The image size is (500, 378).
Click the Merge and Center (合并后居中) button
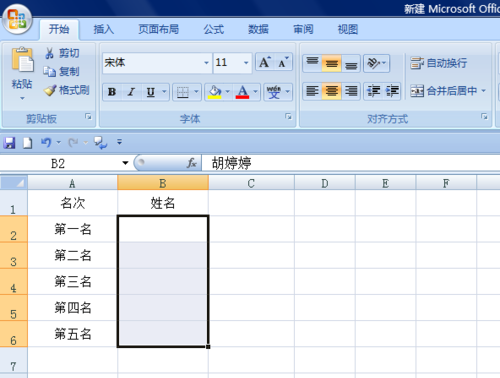(448, 91)
